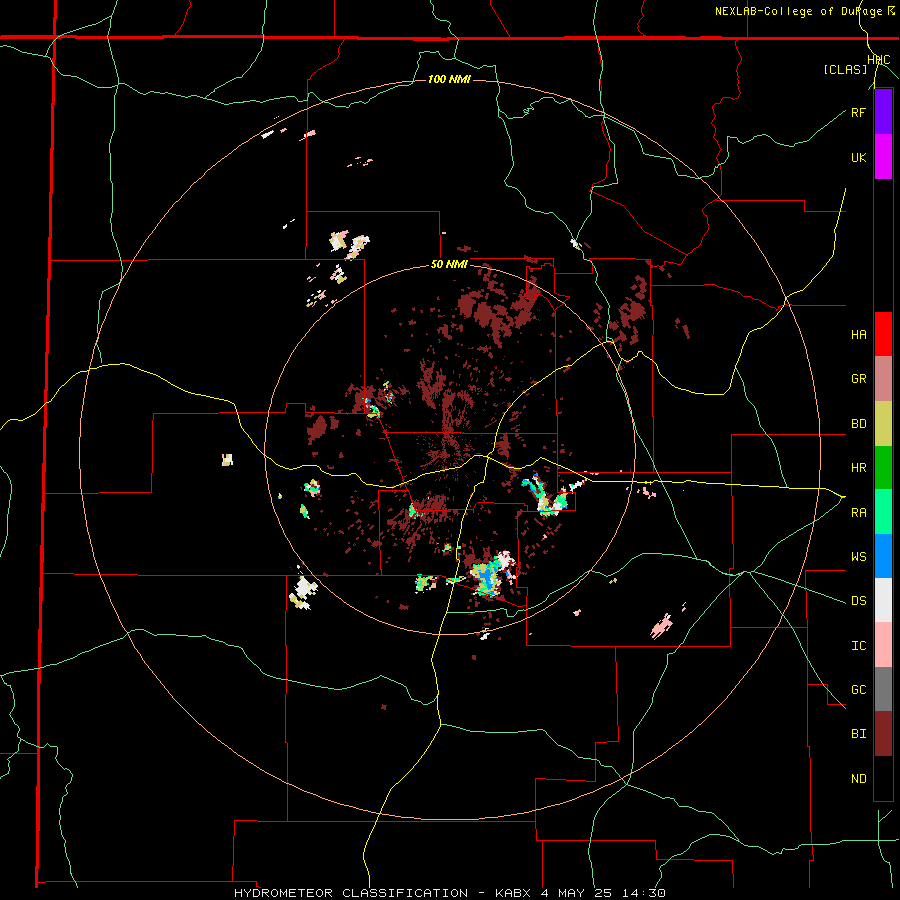Click the BD legend label
900x900 pixels.
coord(858,424)
